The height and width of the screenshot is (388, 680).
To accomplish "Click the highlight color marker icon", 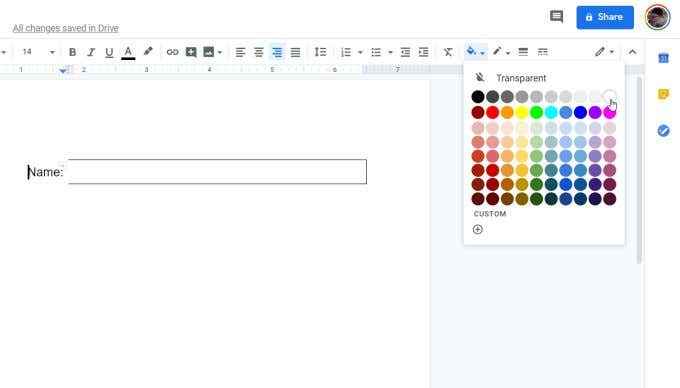I will point(148,52).
